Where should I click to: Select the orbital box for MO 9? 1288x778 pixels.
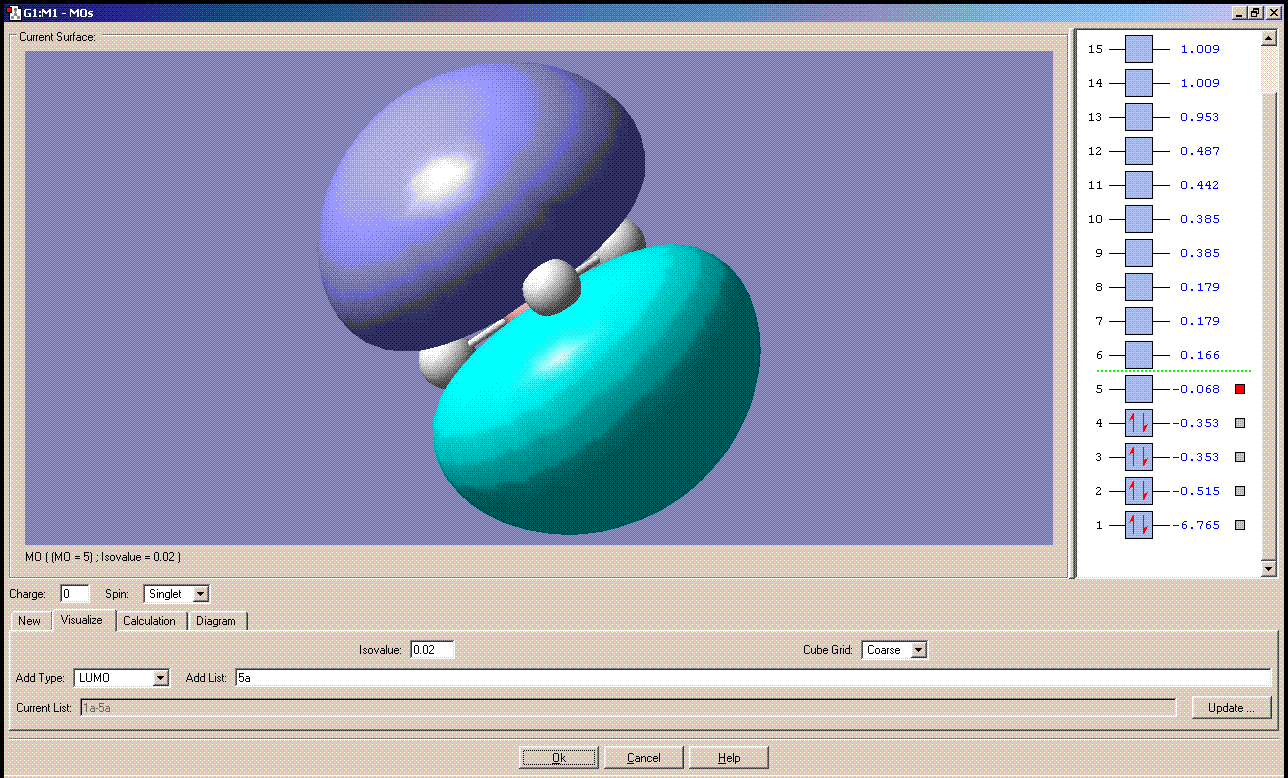pos(1139,253)
